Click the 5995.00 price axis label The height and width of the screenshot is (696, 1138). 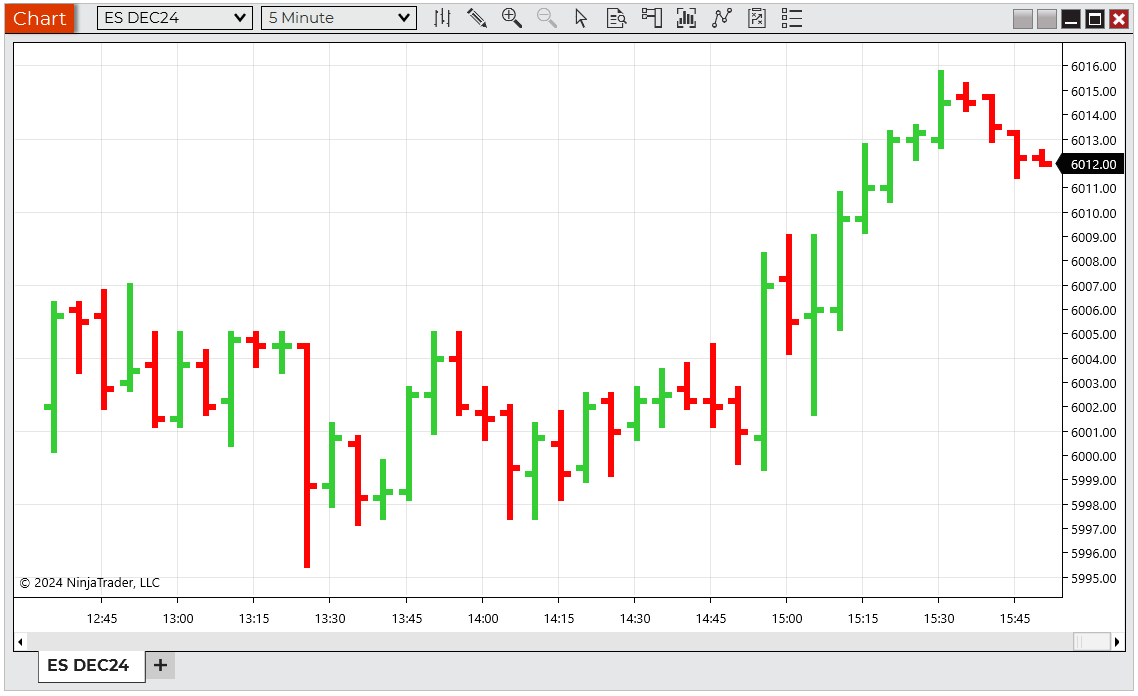[x=1093, y=578]
